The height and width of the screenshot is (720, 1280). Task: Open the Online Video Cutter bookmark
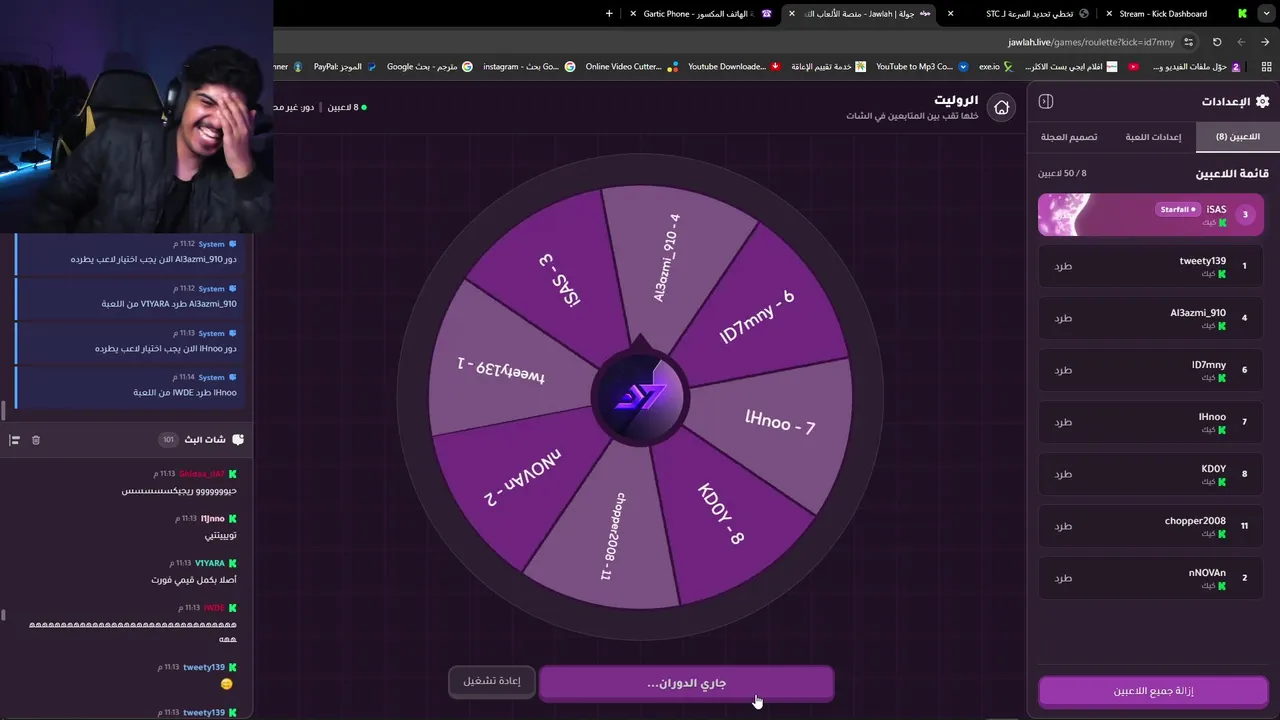pyautogui.click(x=631, y=67)
